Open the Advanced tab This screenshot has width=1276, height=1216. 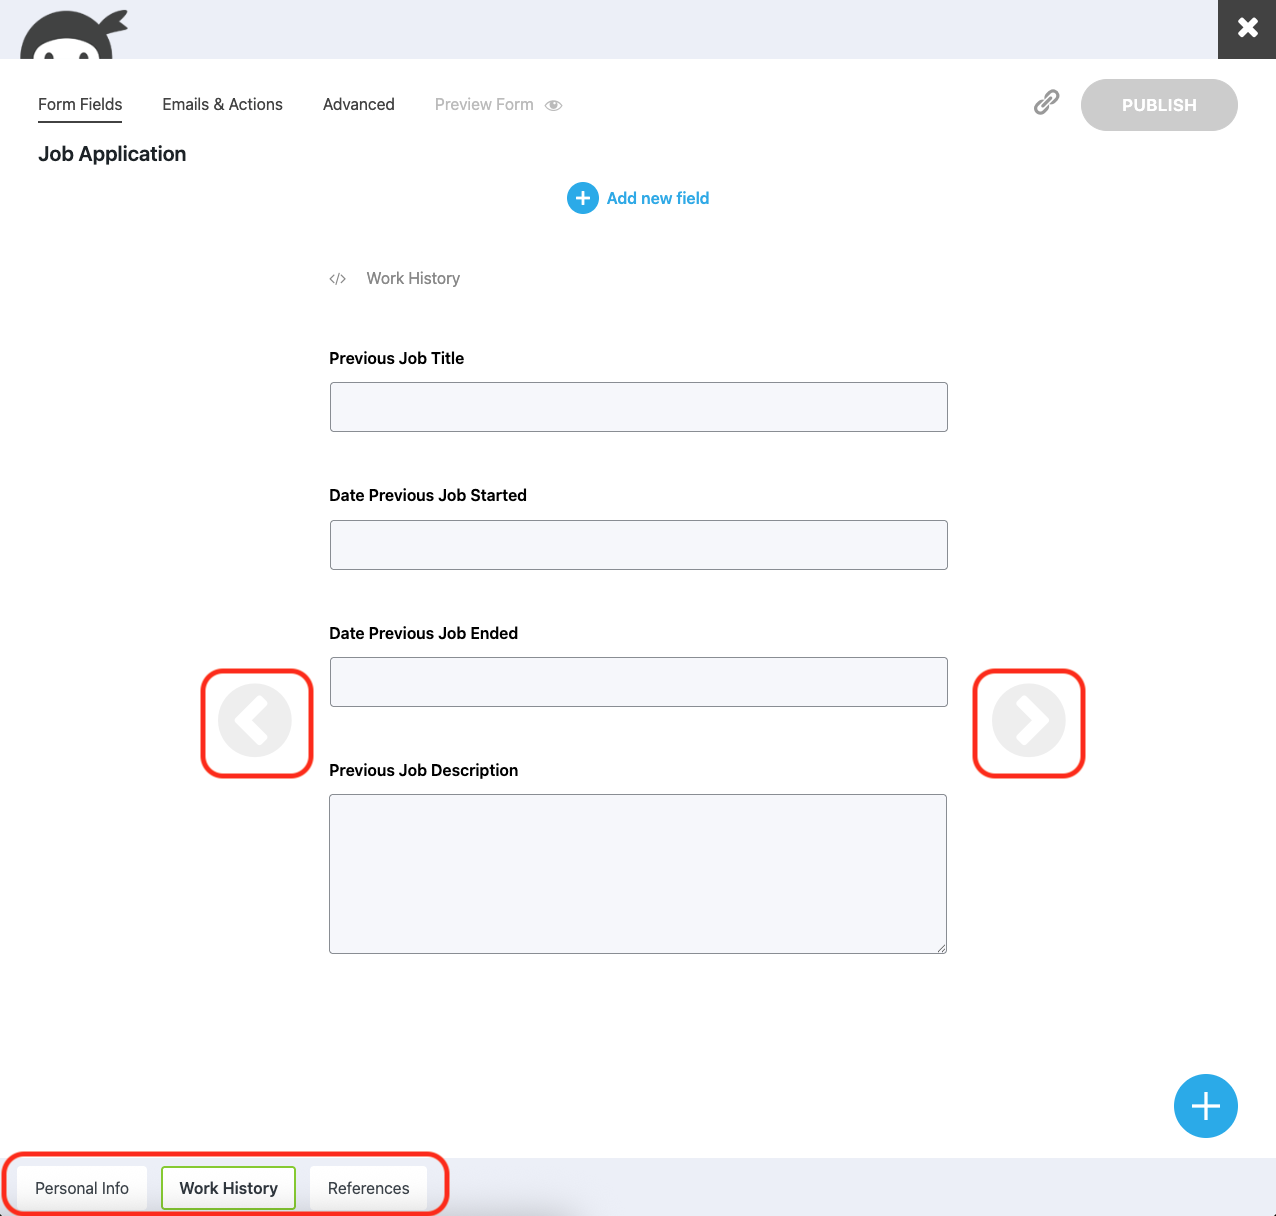tap(359, 104)
